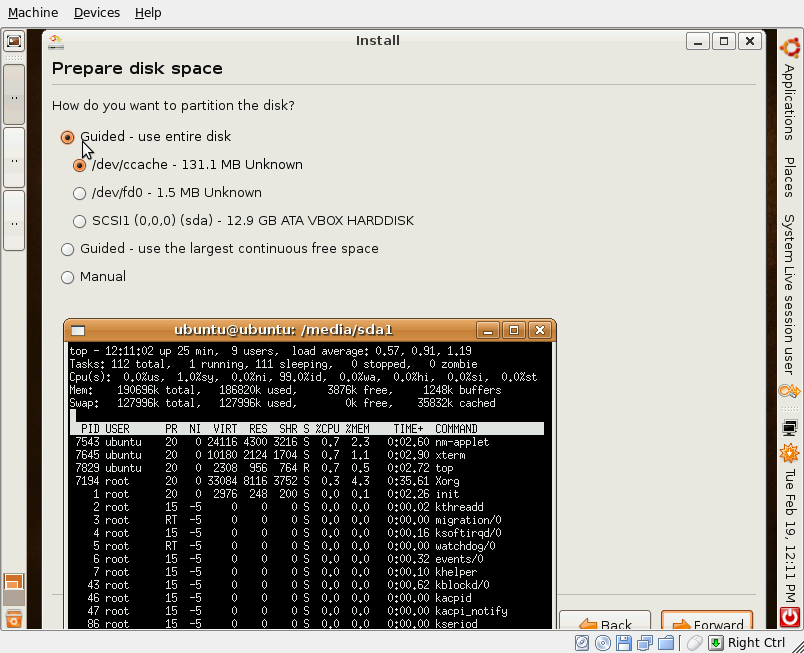Click the events/0 process row in top
The width and height of the screenshot is (804, 653).
pyautogui.click(x=307, y=559)
